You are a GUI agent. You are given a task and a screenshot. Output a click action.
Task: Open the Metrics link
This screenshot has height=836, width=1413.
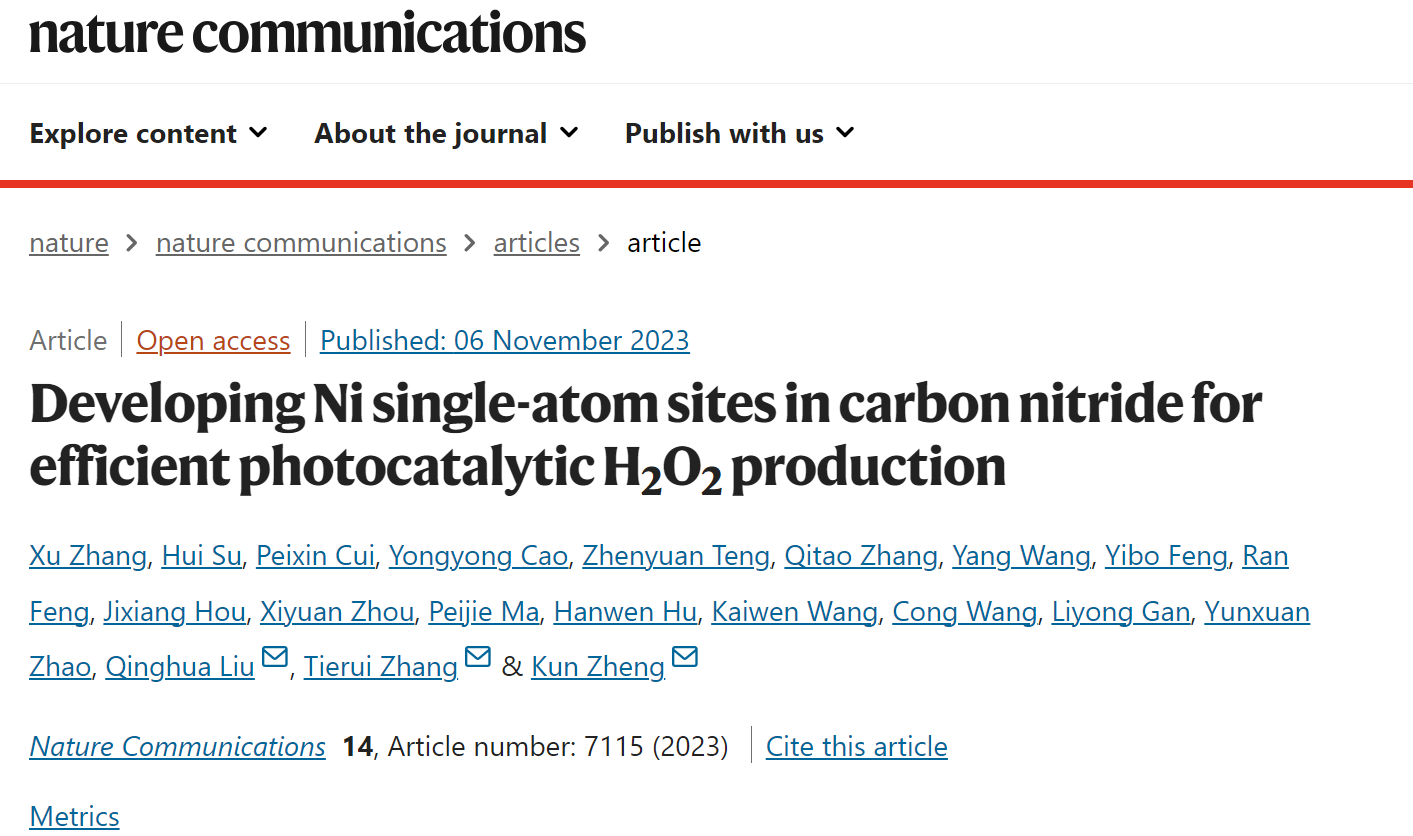(x=74, y=817)
